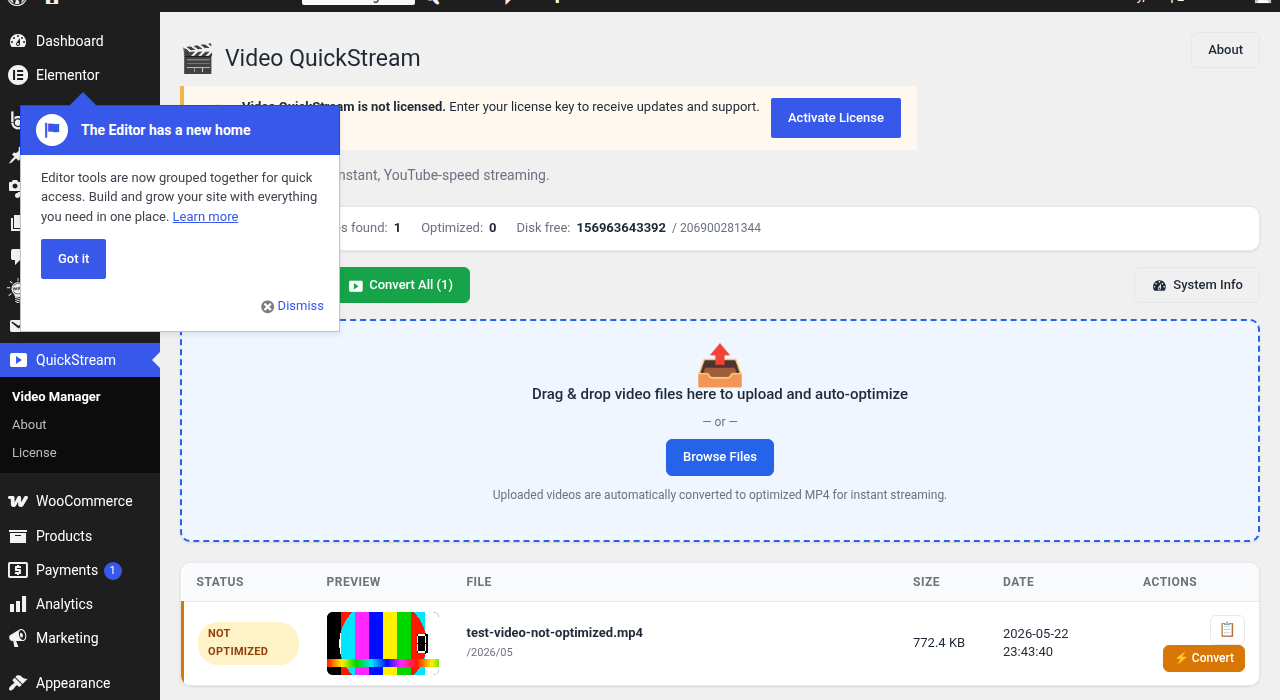Click the 2026-05-22 23:43:40 date cell
The height and width of the screenshot is (700, 1280).
(x=1036, y=643)
